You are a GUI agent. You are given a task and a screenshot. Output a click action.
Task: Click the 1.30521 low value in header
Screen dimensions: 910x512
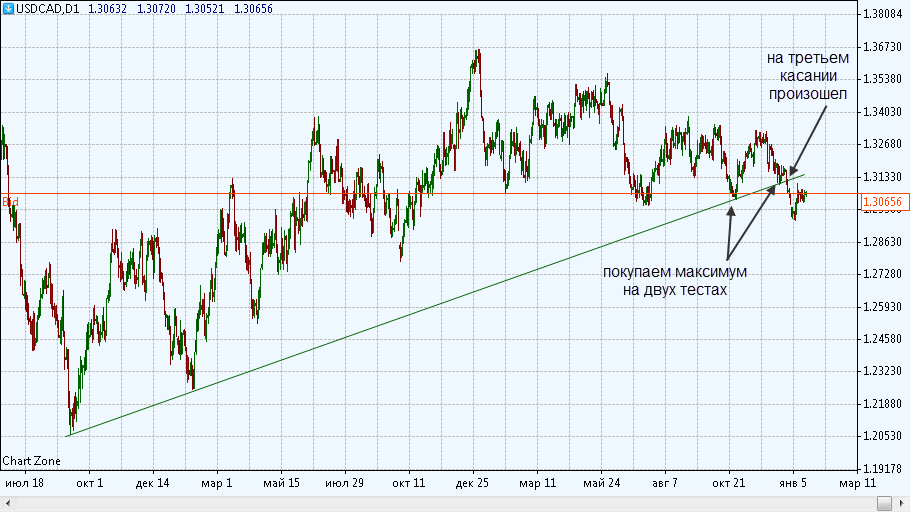204,9
